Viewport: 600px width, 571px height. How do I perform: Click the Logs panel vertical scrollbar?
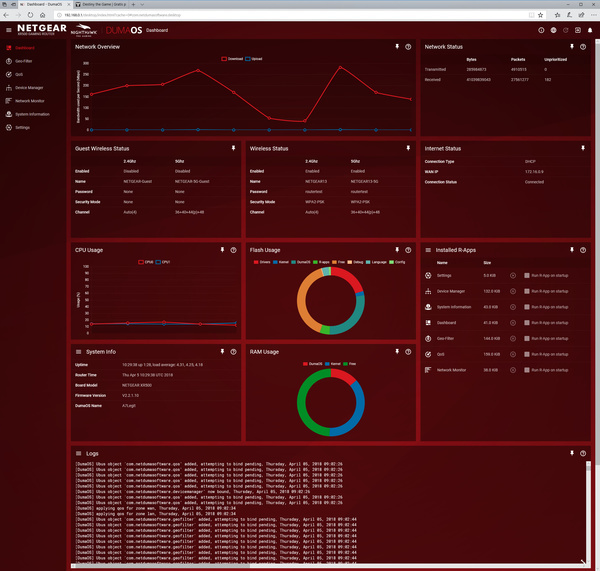click(x=588, y=512)
